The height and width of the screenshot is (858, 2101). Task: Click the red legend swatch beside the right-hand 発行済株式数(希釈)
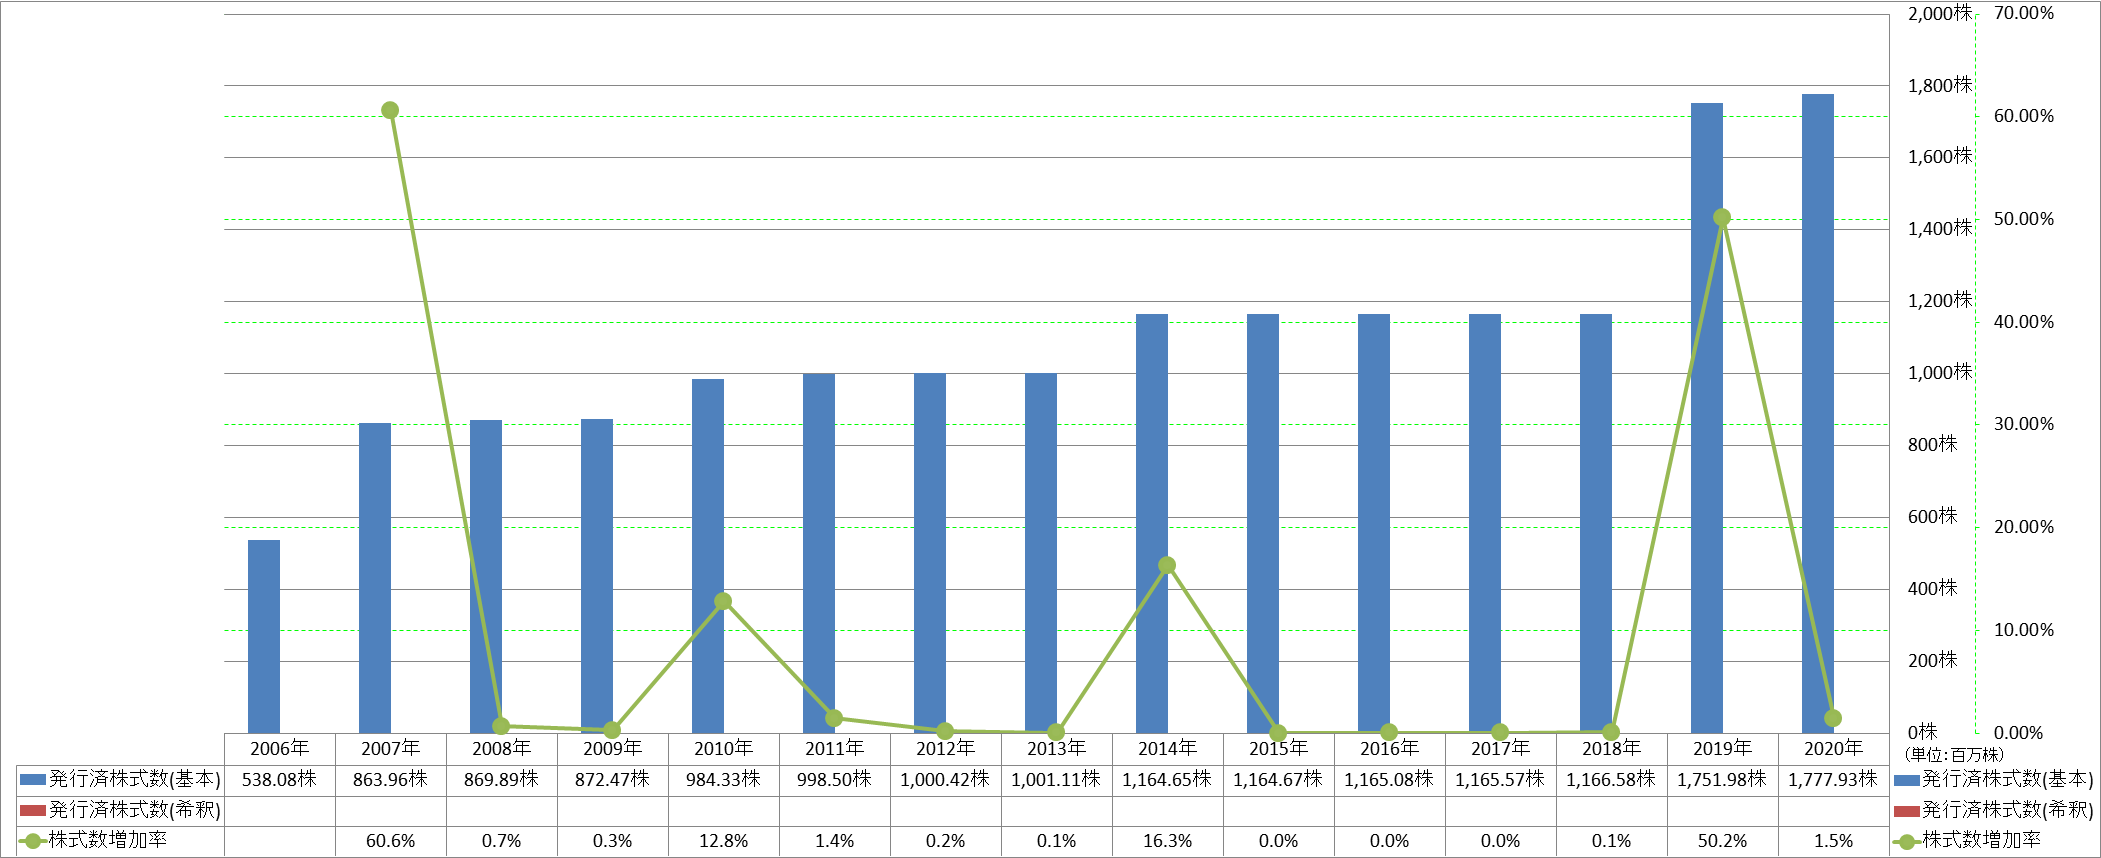pyautogui.click(x=1906, y=811)
